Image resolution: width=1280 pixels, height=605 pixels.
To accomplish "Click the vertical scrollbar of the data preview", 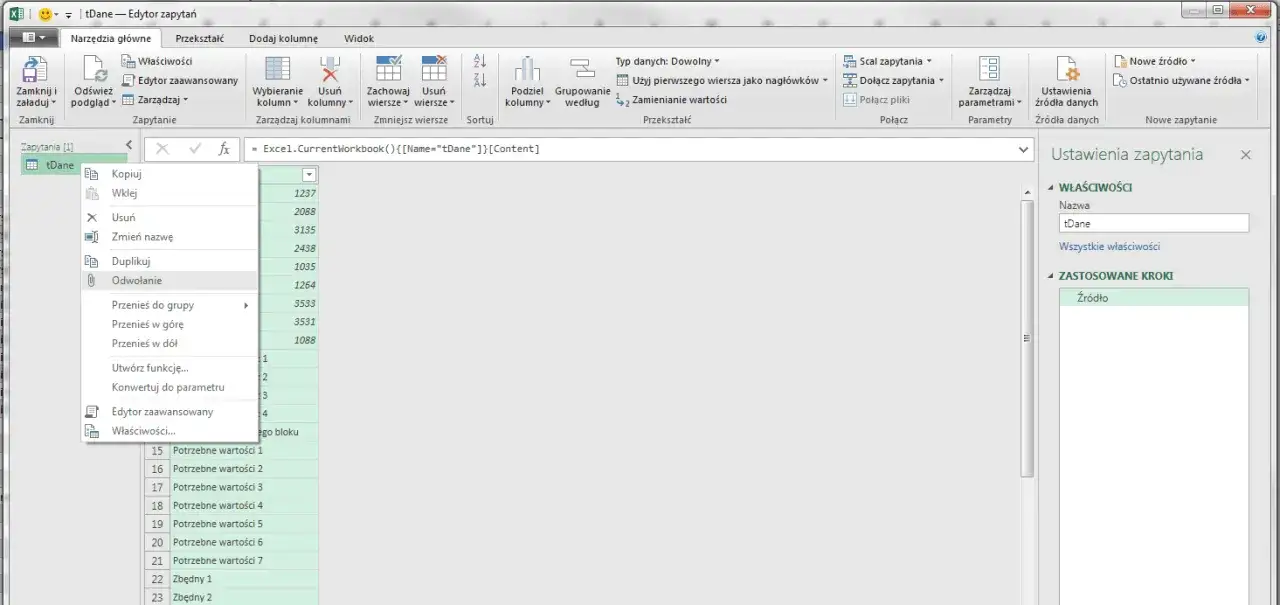I will (x=1027, y=340).
